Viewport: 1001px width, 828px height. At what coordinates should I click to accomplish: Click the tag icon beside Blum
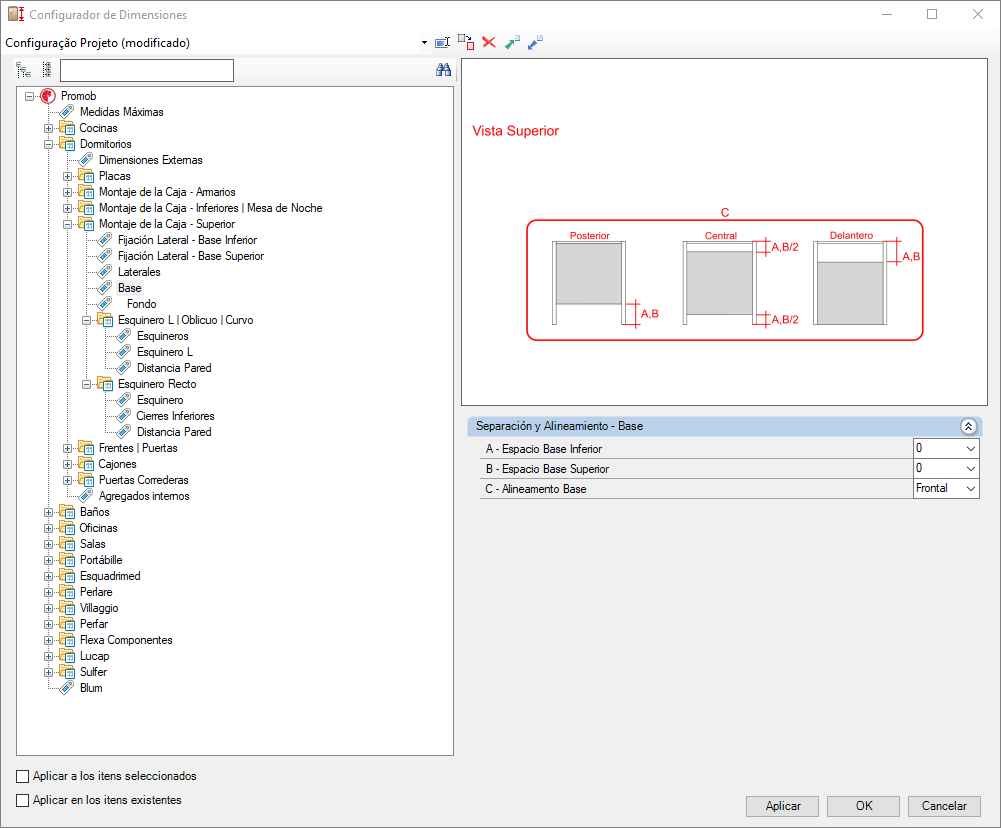pos(67,688)
